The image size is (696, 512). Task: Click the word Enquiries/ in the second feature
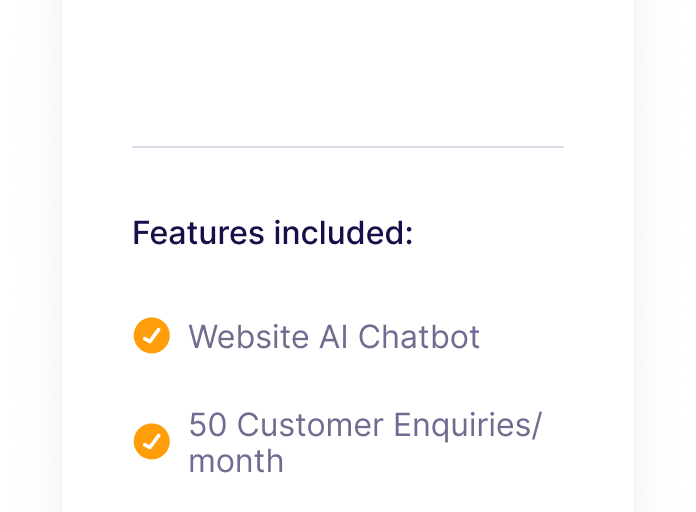pos(468,427)
